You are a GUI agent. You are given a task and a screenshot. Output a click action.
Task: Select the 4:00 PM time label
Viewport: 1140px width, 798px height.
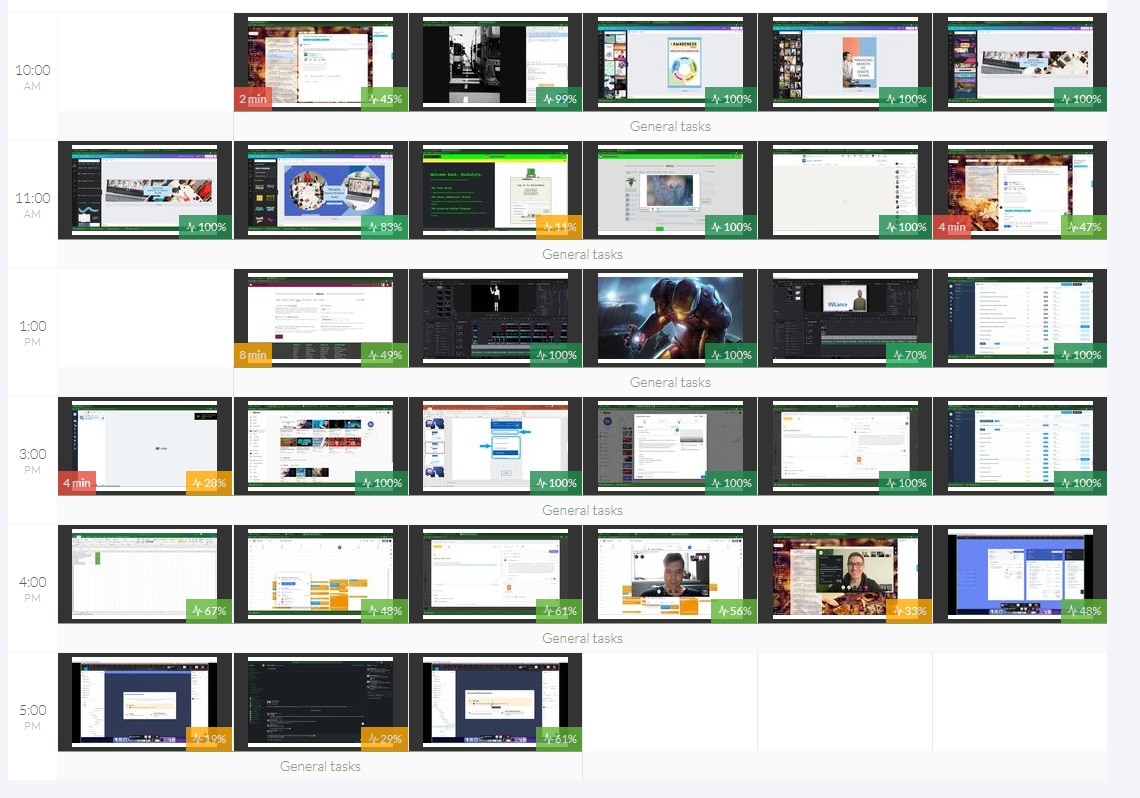pyautogui.click(x=33, y=588)
